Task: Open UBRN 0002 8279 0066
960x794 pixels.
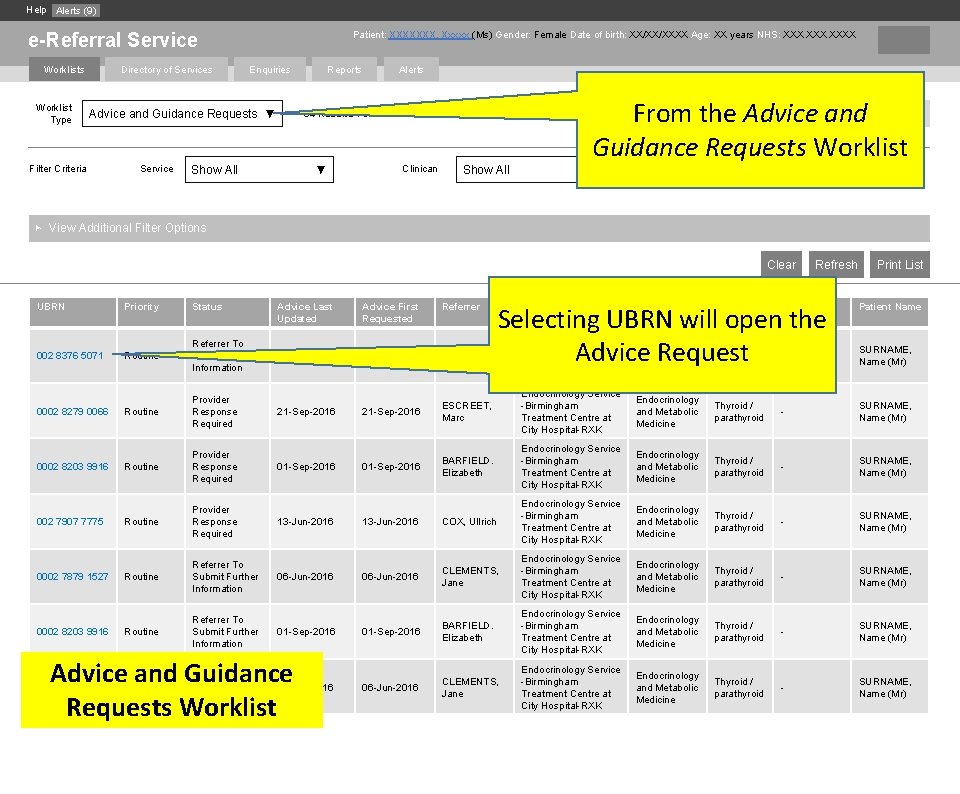Action: 72,411
